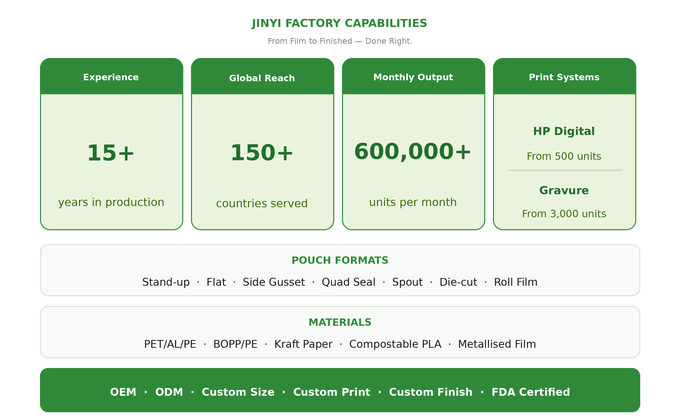Select 'Metallised Film' material

497,344
